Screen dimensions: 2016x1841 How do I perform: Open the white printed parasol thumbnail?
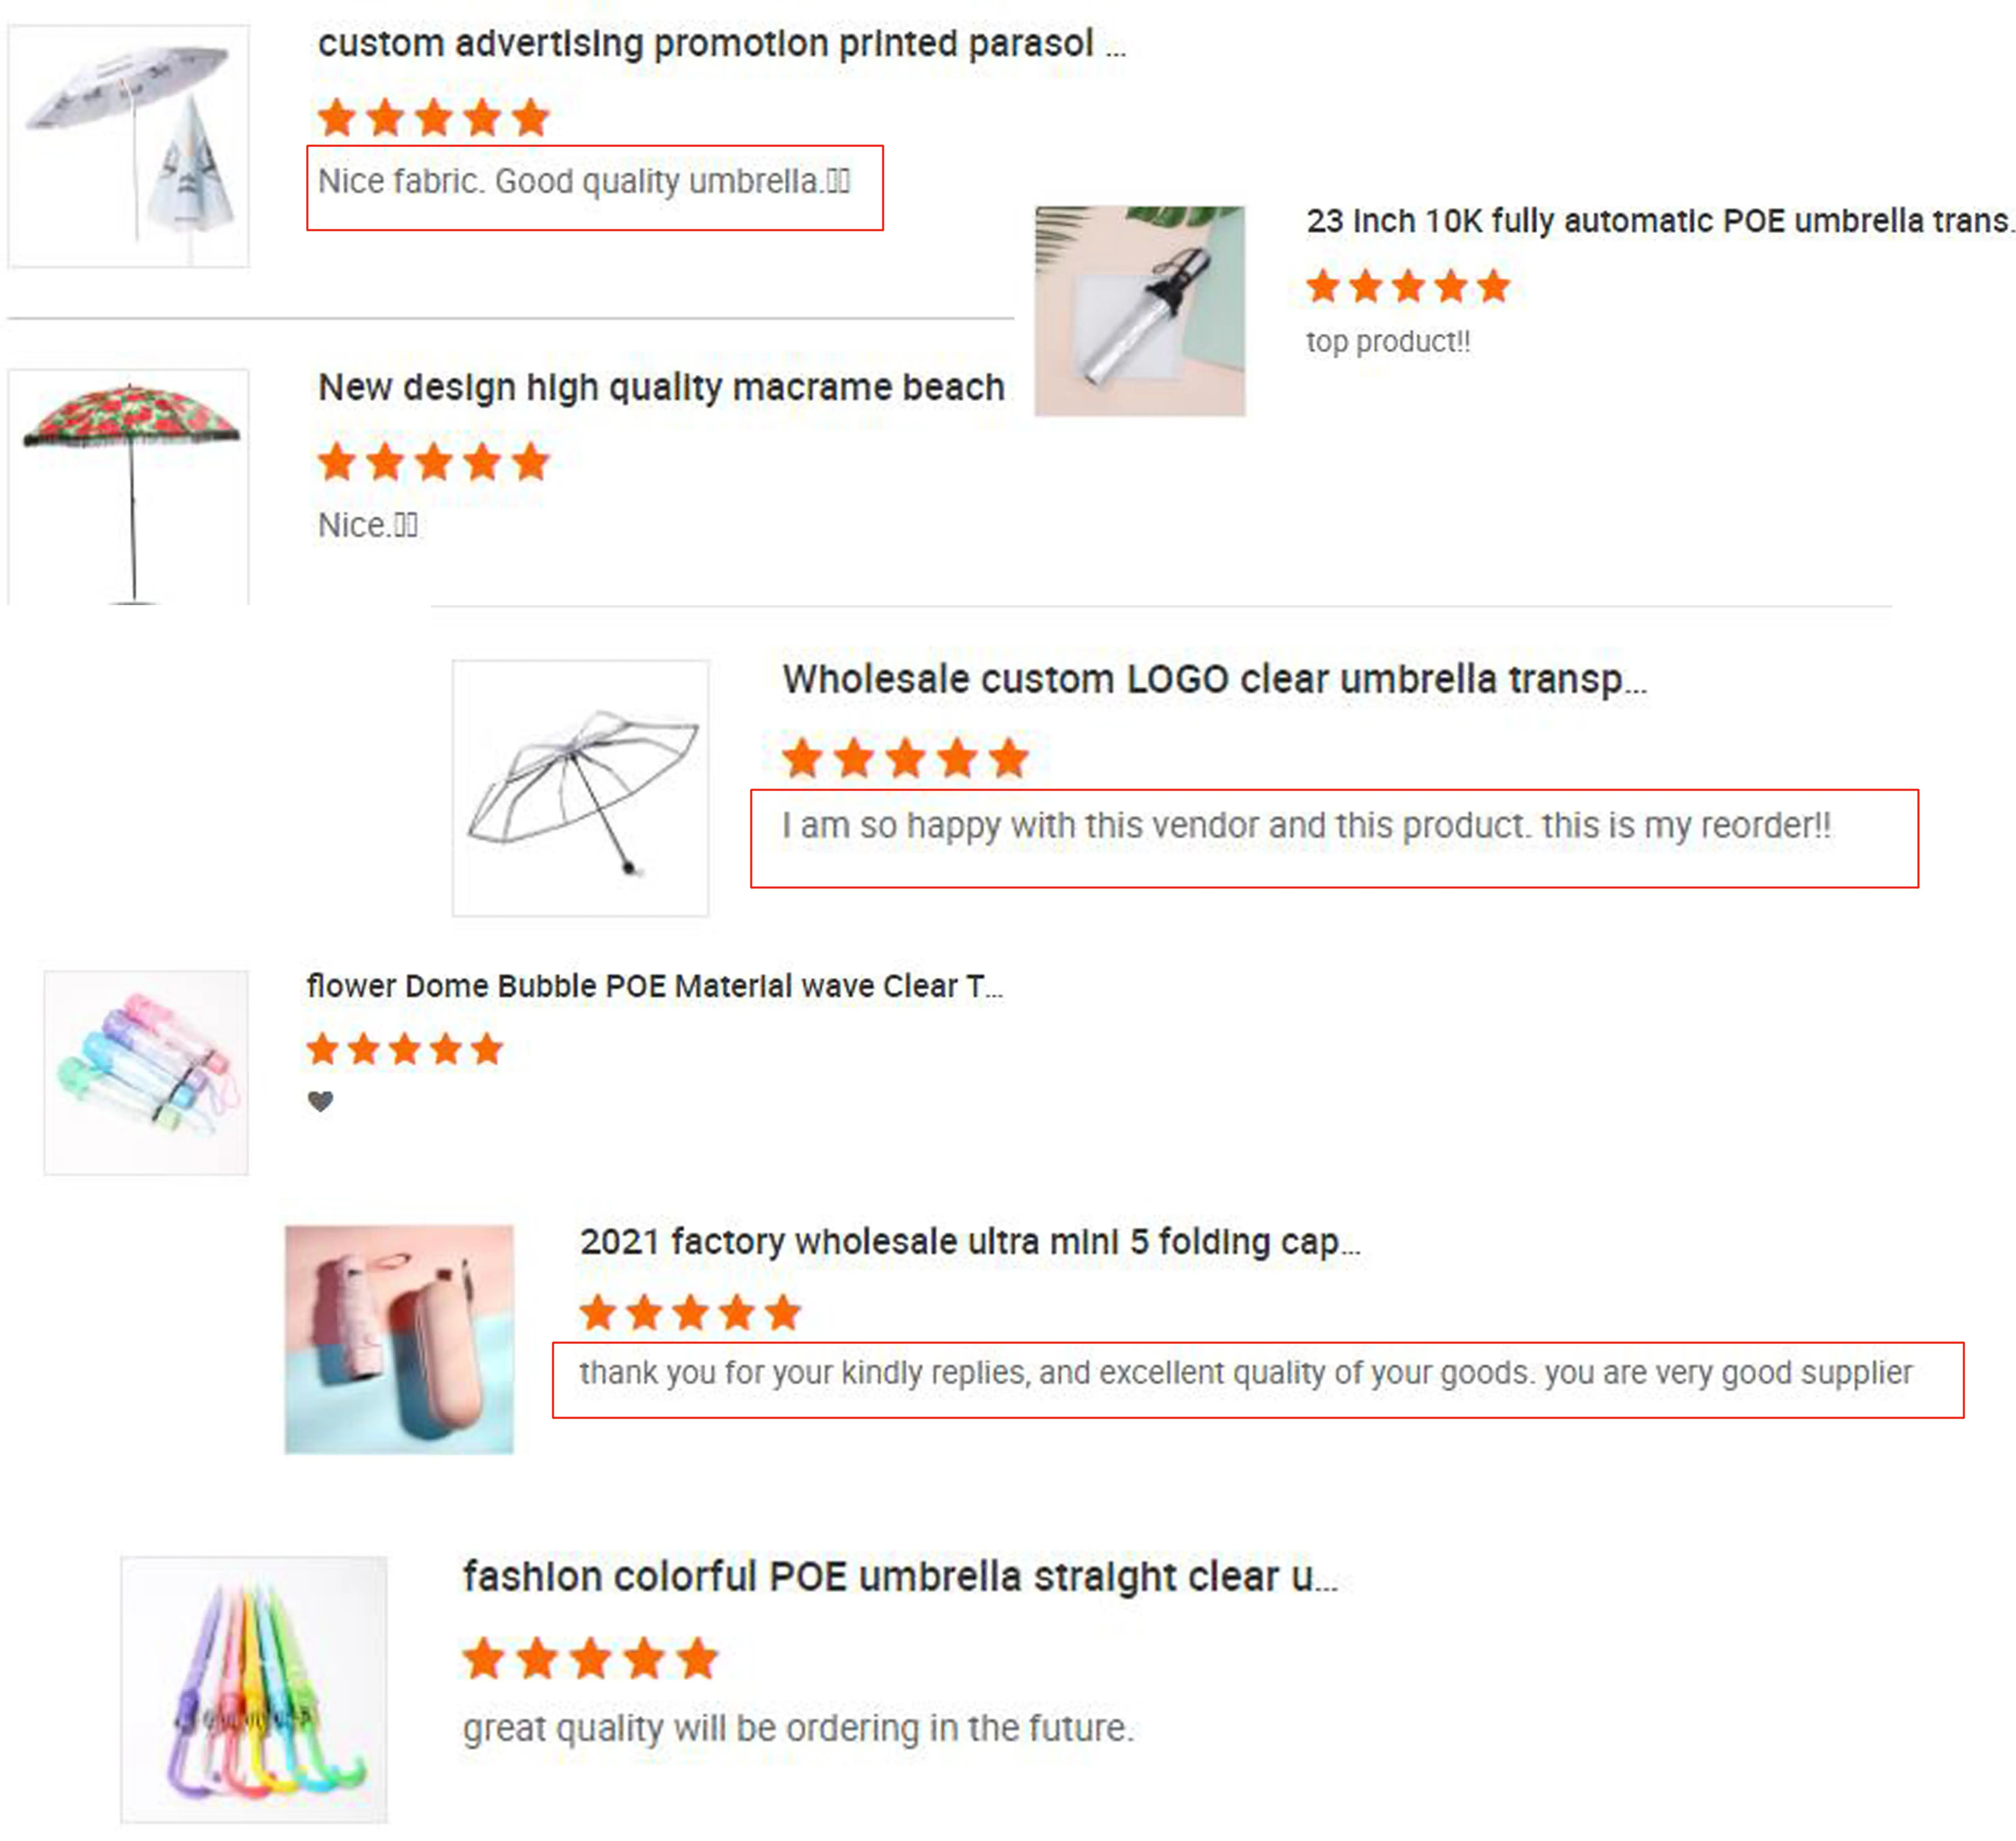pyautogui.click(x=129, y=146)
